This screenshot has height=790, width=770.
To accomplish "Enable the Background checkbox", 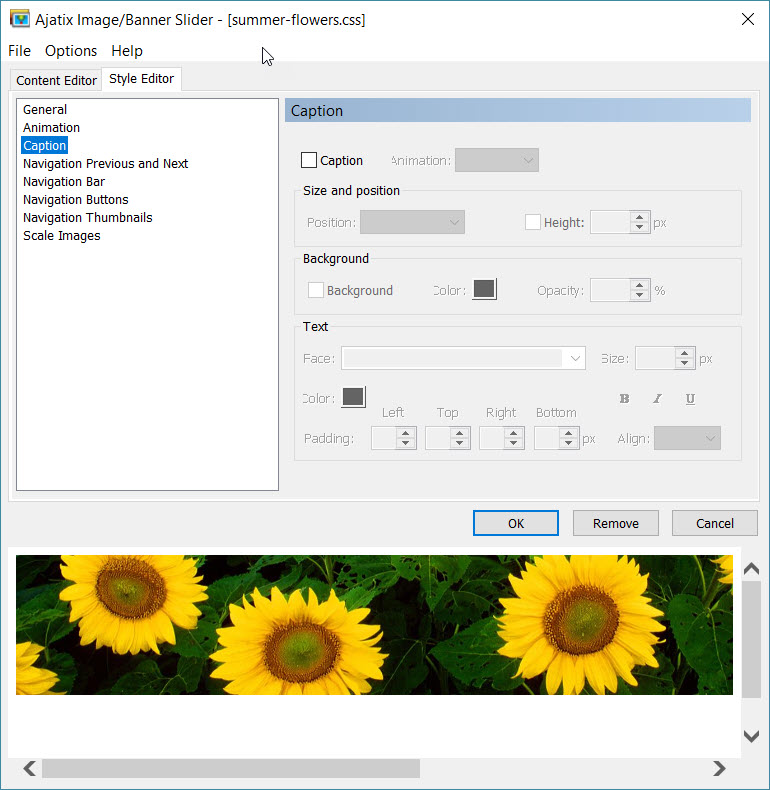I will tap(315, 290).
